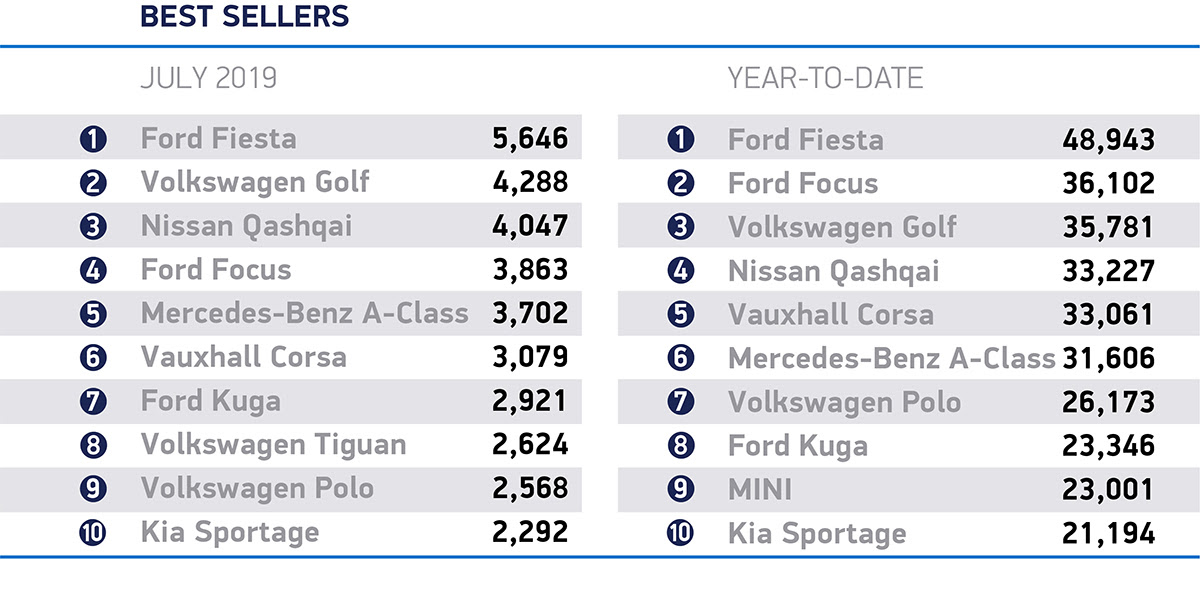The image size is (1200, 597).
Task: Select the JULY 2019 column header
Action: (208, 78)
